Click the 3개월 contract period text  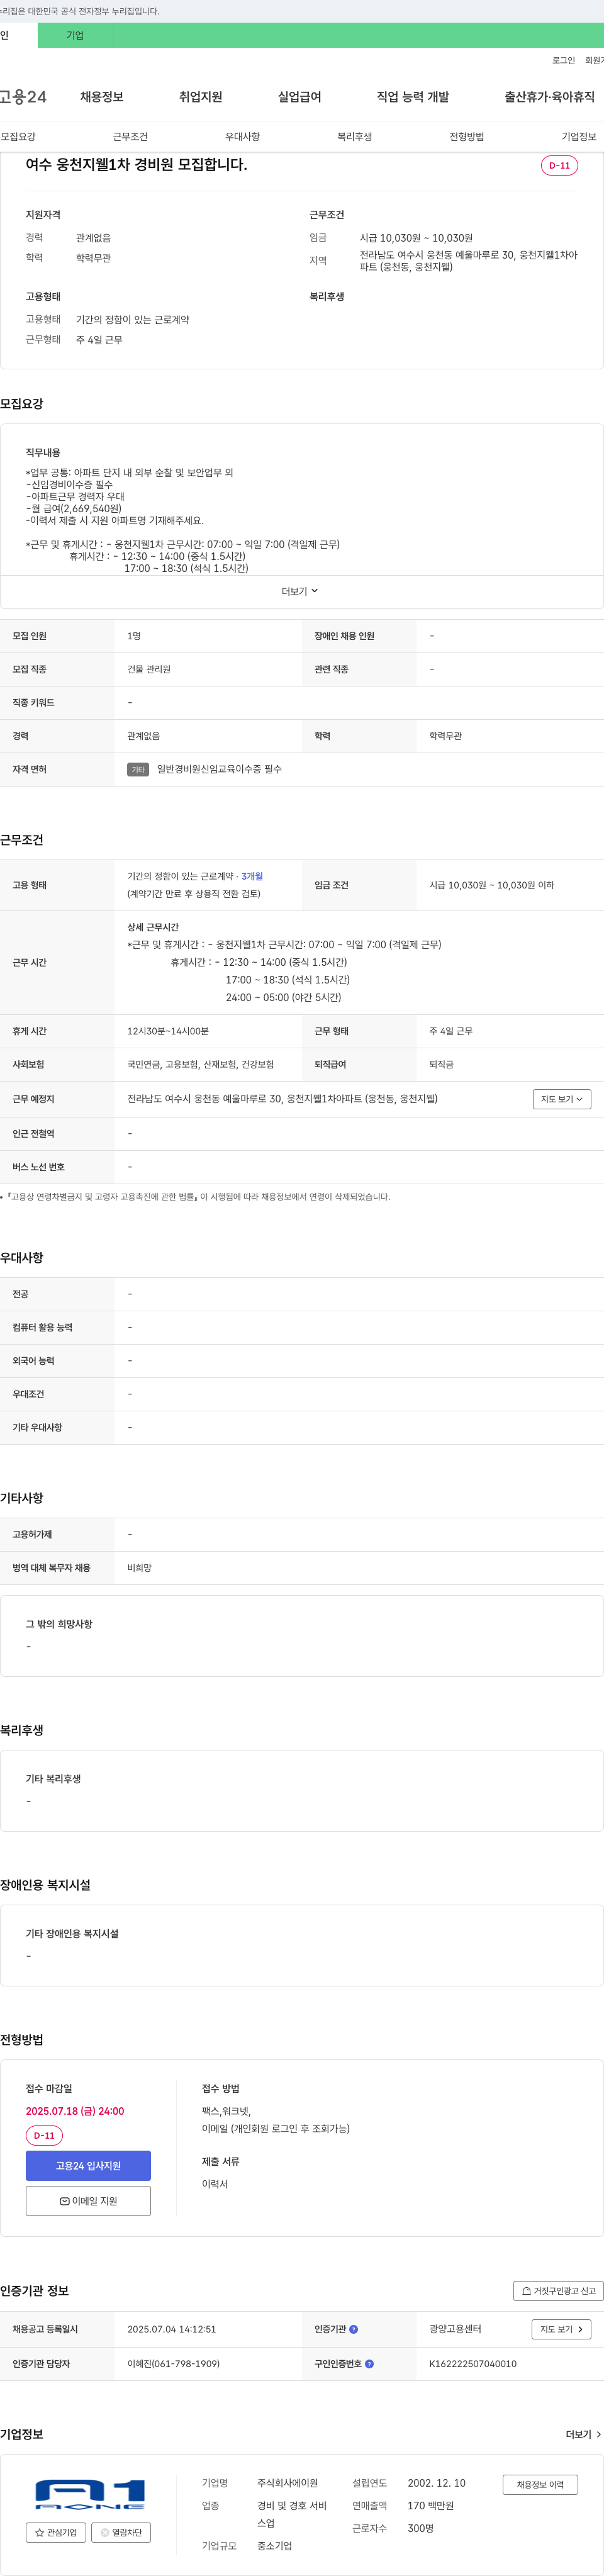tap(252, 876)
